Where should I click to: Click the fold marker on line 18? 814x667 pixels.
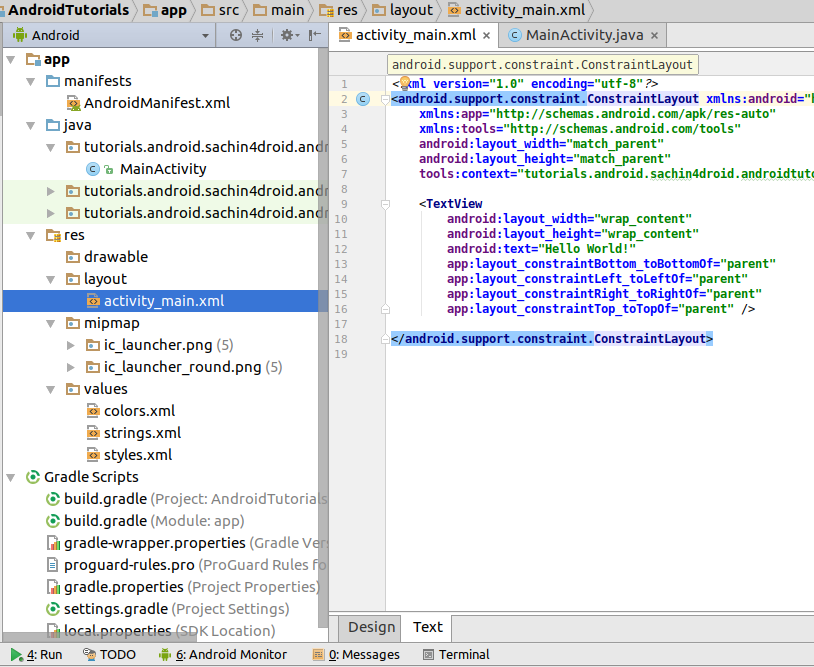tap(385, 339)
